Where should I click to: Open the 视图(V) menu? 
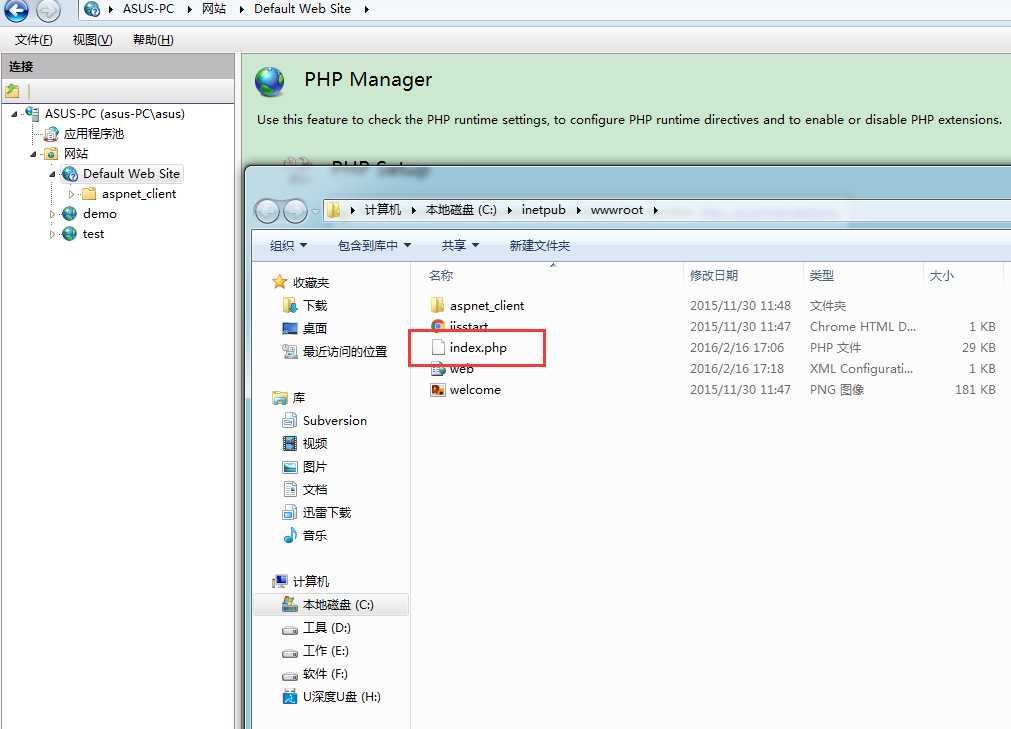click(92, 40)
